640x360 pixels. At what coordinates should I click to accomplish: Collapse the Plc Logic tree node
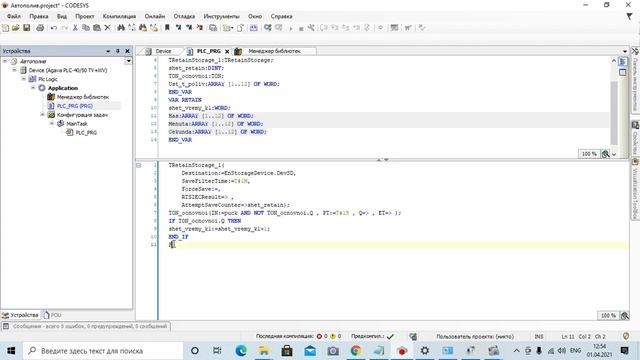click(24, 79)
